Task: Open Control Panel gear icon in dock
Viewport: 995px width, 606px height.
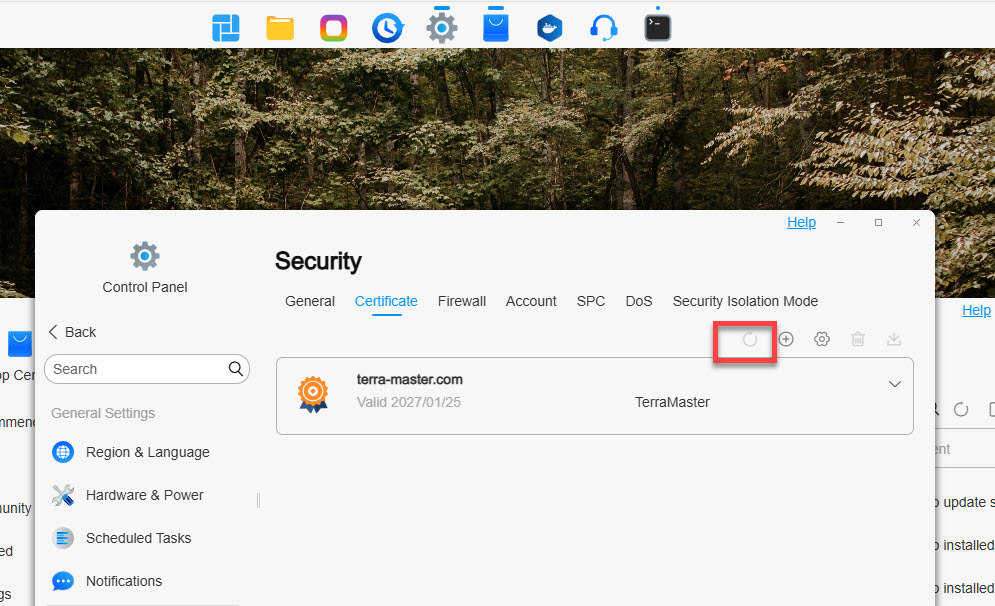Action: tap(442, 28)
